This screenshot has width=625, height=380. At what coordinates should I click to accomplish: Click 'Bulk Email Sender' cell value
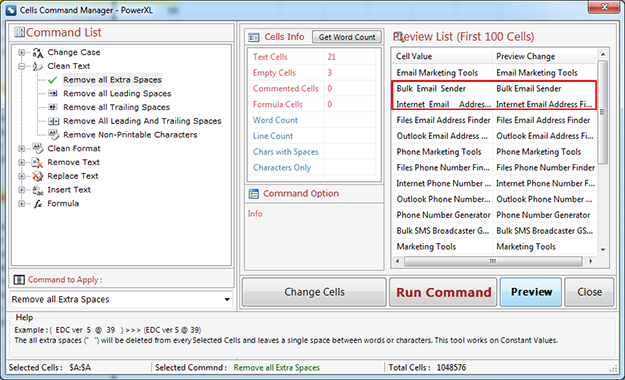431,89
